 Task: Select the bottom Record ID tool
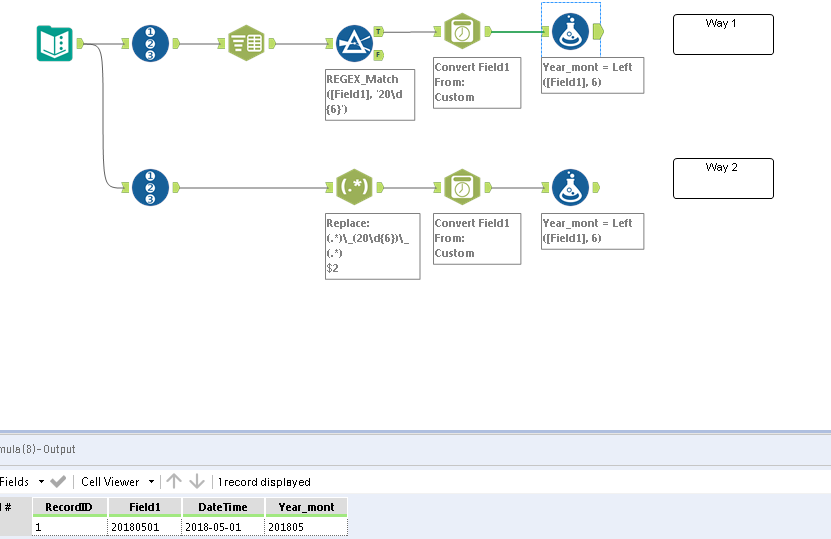coord(150,188)
